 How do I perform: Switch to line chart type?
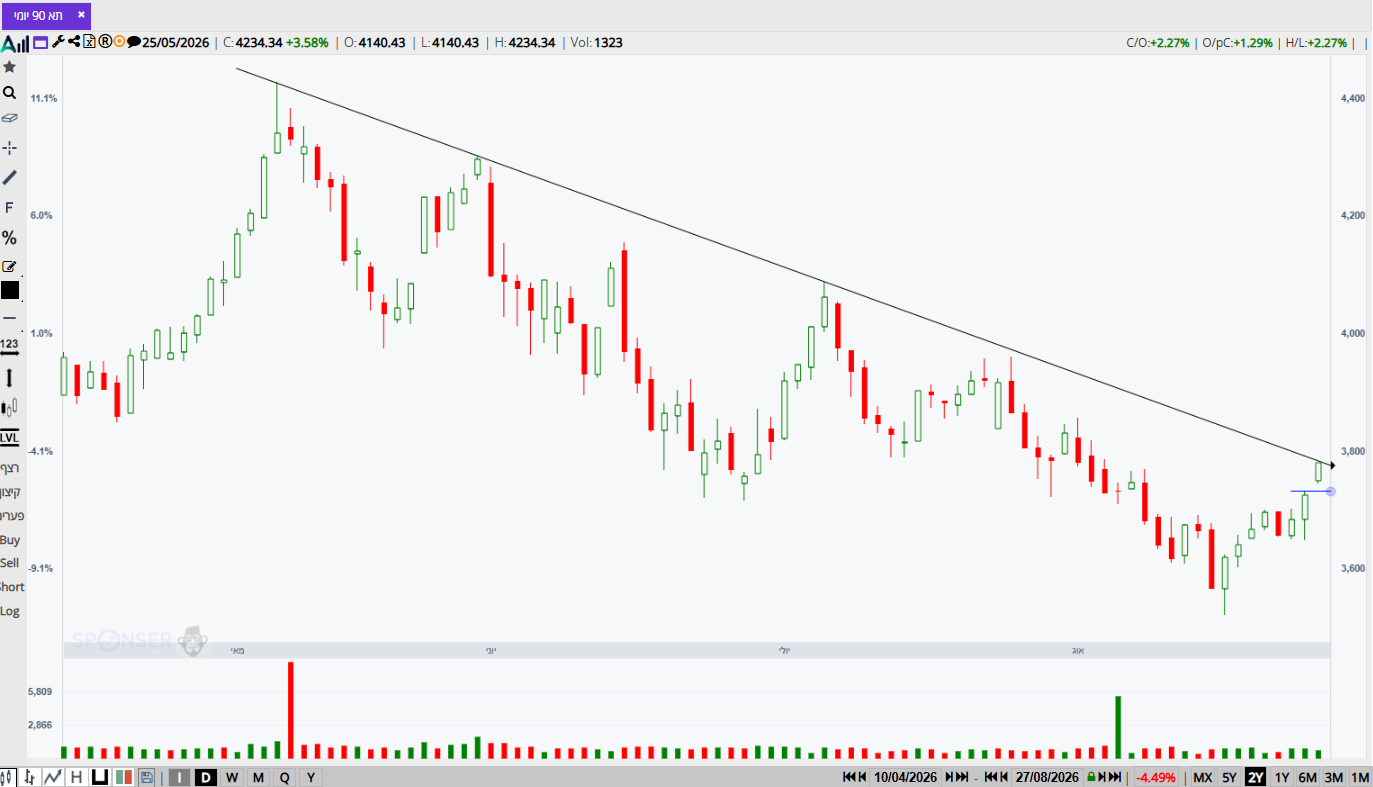pyautogui.click(x=52, y=777)
